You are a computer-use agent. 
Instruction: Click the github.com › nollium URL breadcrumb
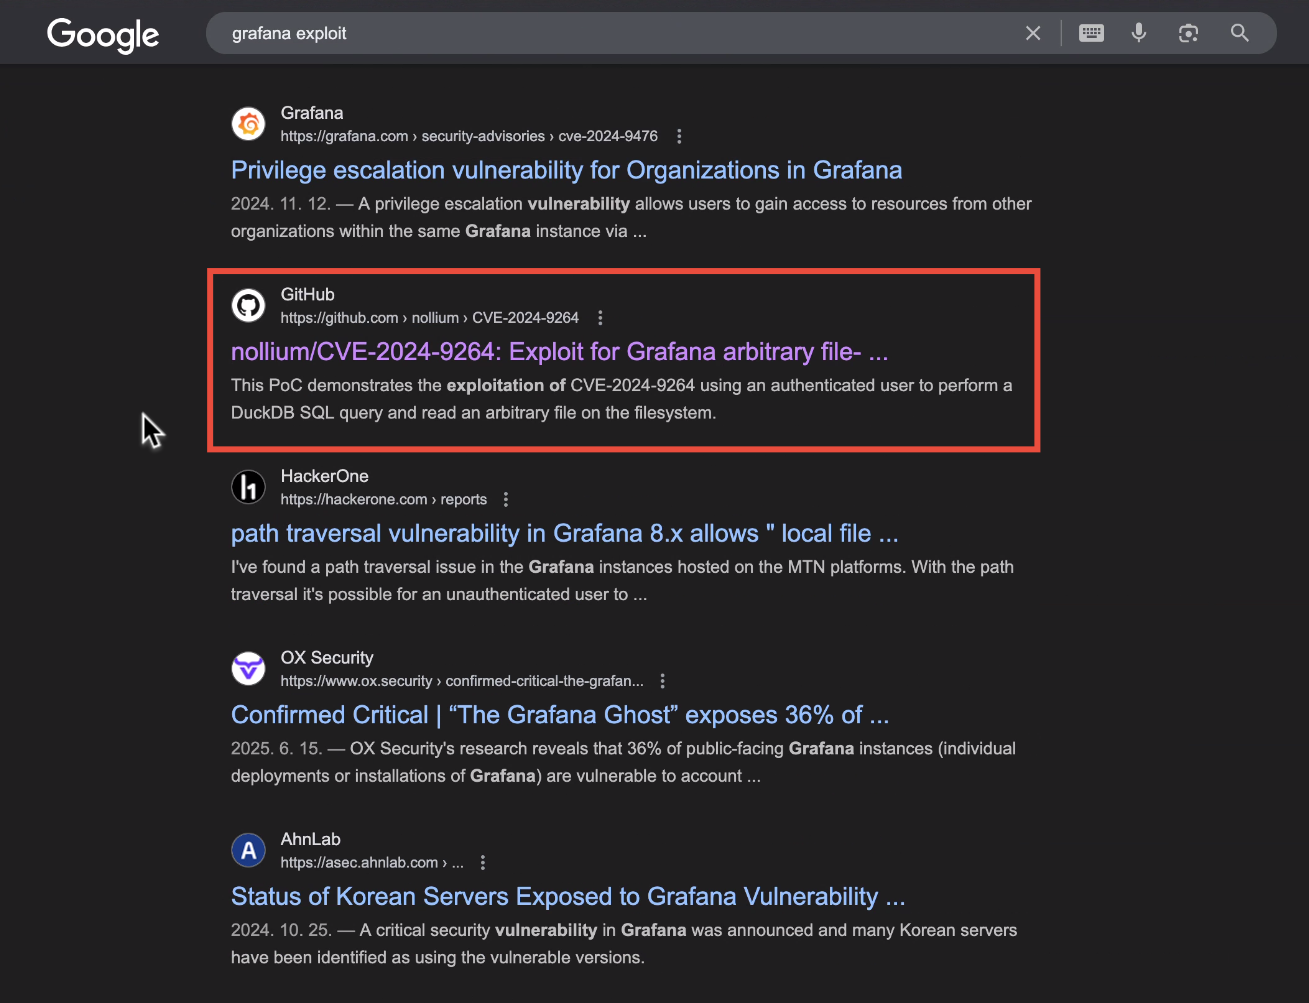(430, 318)
